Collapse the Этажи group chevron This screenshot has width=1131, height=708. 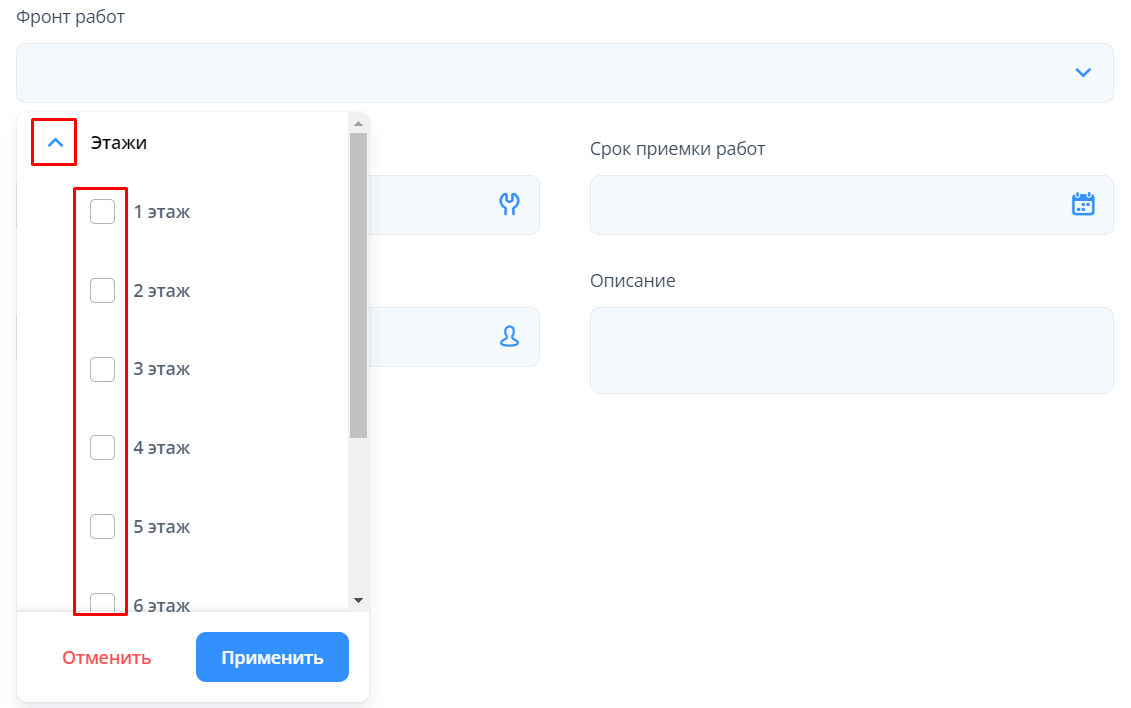click(55, 143)
